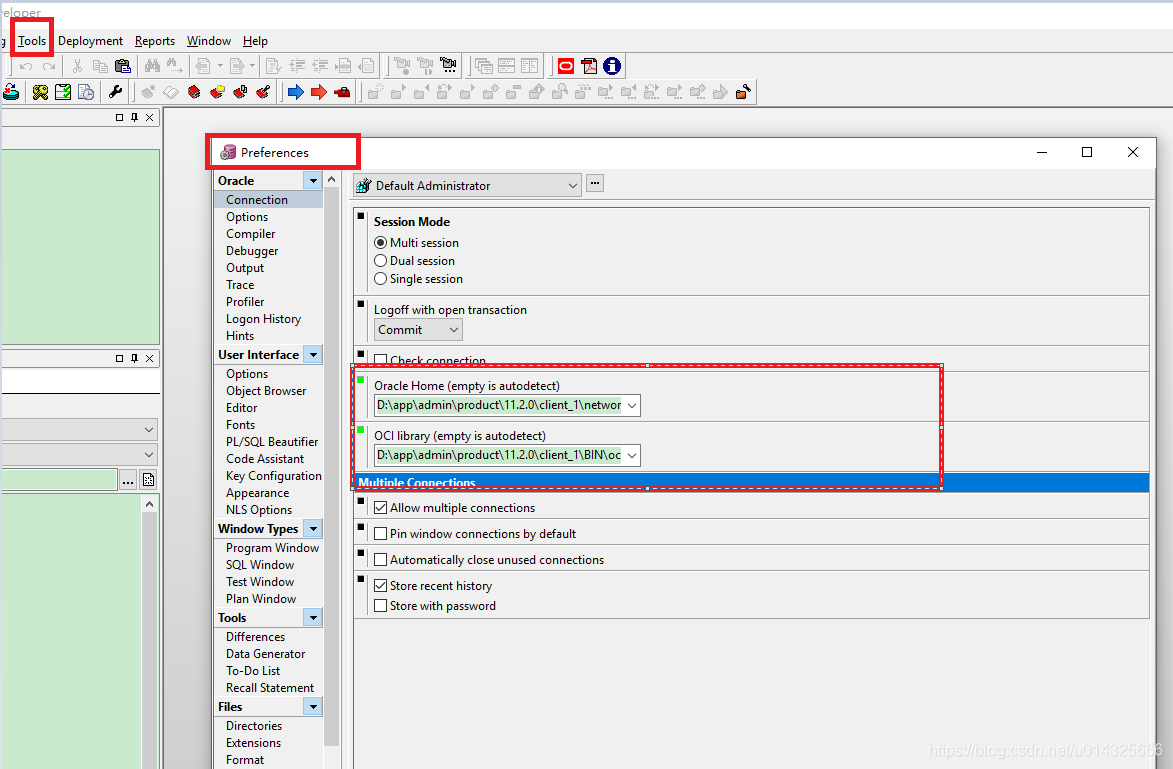Click the red toolbox icon
The height and width of the screenshot is (769, 1173).
pos(342,92)
